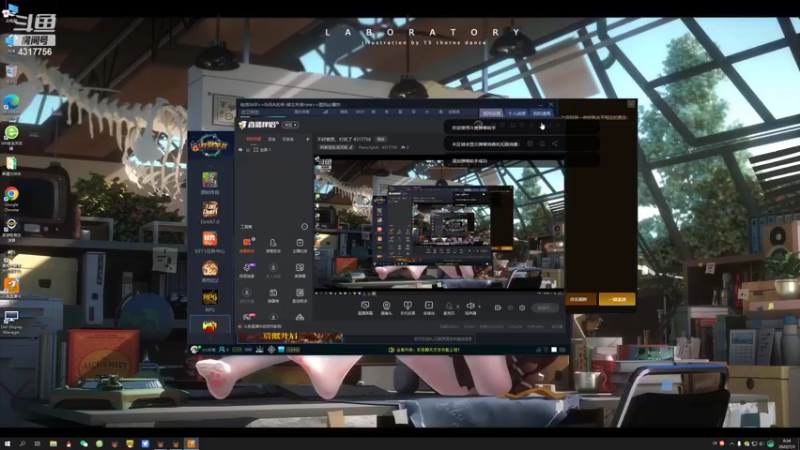Select the first orange scene tab
Viewport: 800px width, 450px height.
254,139
